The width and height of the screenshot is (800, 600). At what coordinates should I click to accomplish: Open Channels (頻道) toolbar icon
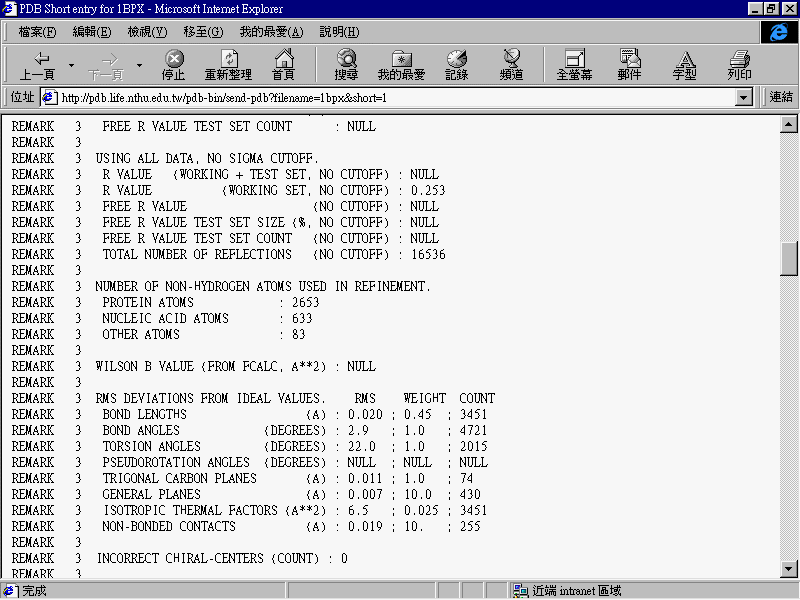512,65
